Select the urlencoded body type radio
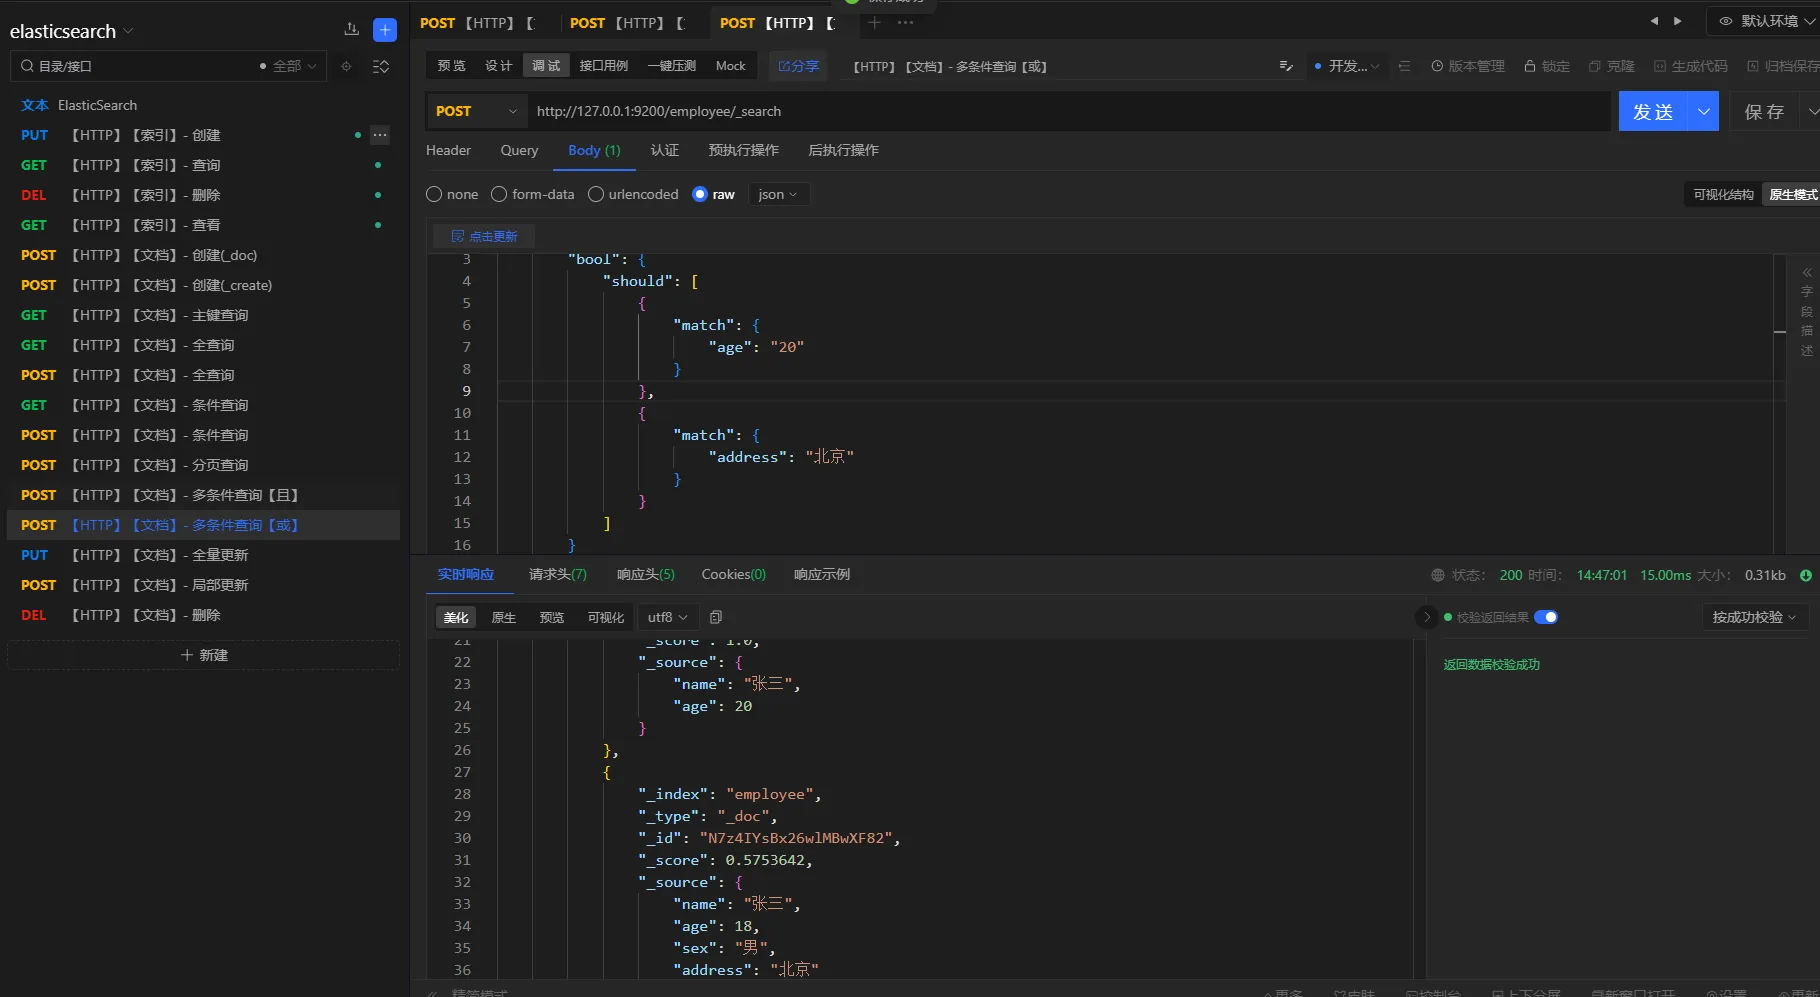Viewport: 1820px width, 997px height. click(x=596, y=194)
